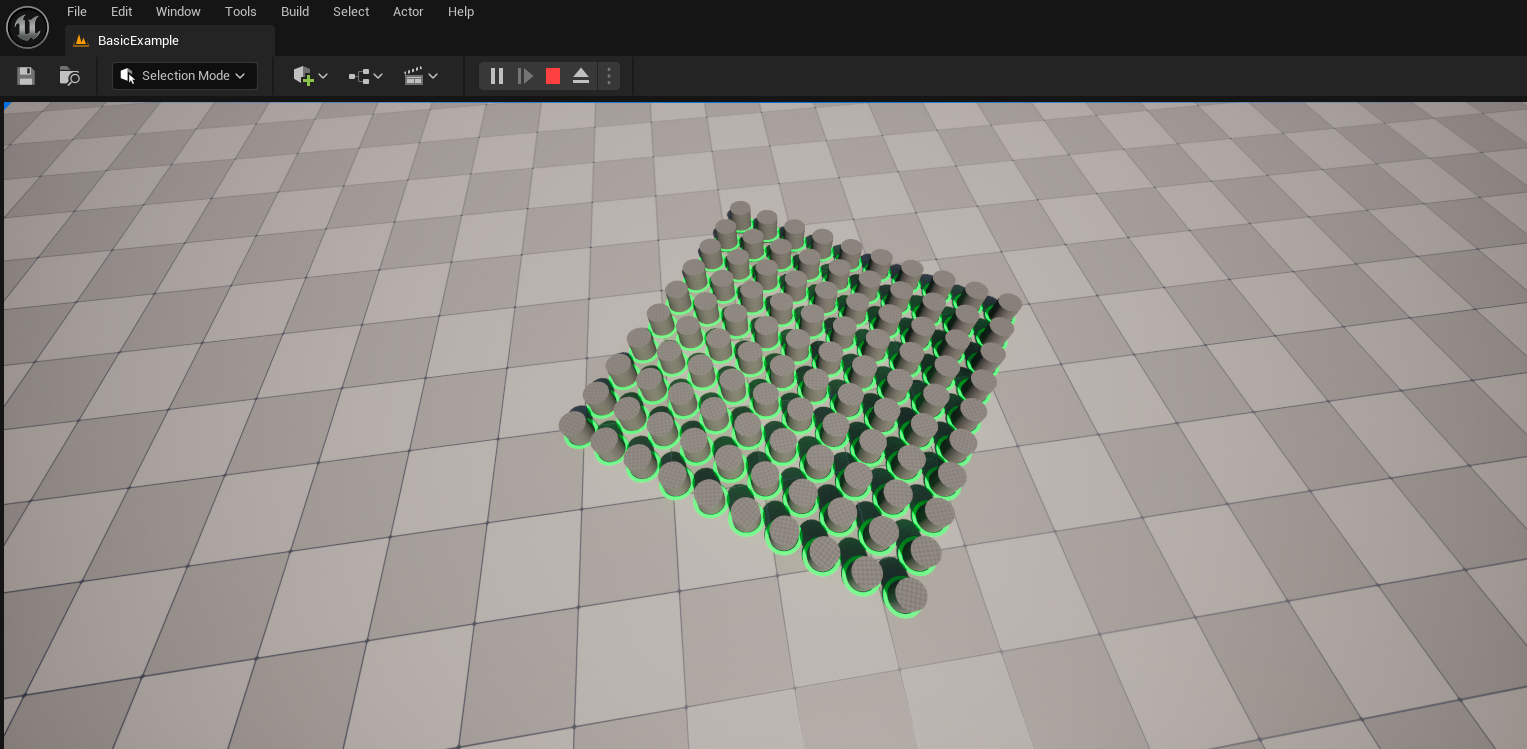The height and width of the screenshot is (749, 1527).
Task: Open the Blueprints dropdown in the toolbar
Action: click(x=365, y=76)
